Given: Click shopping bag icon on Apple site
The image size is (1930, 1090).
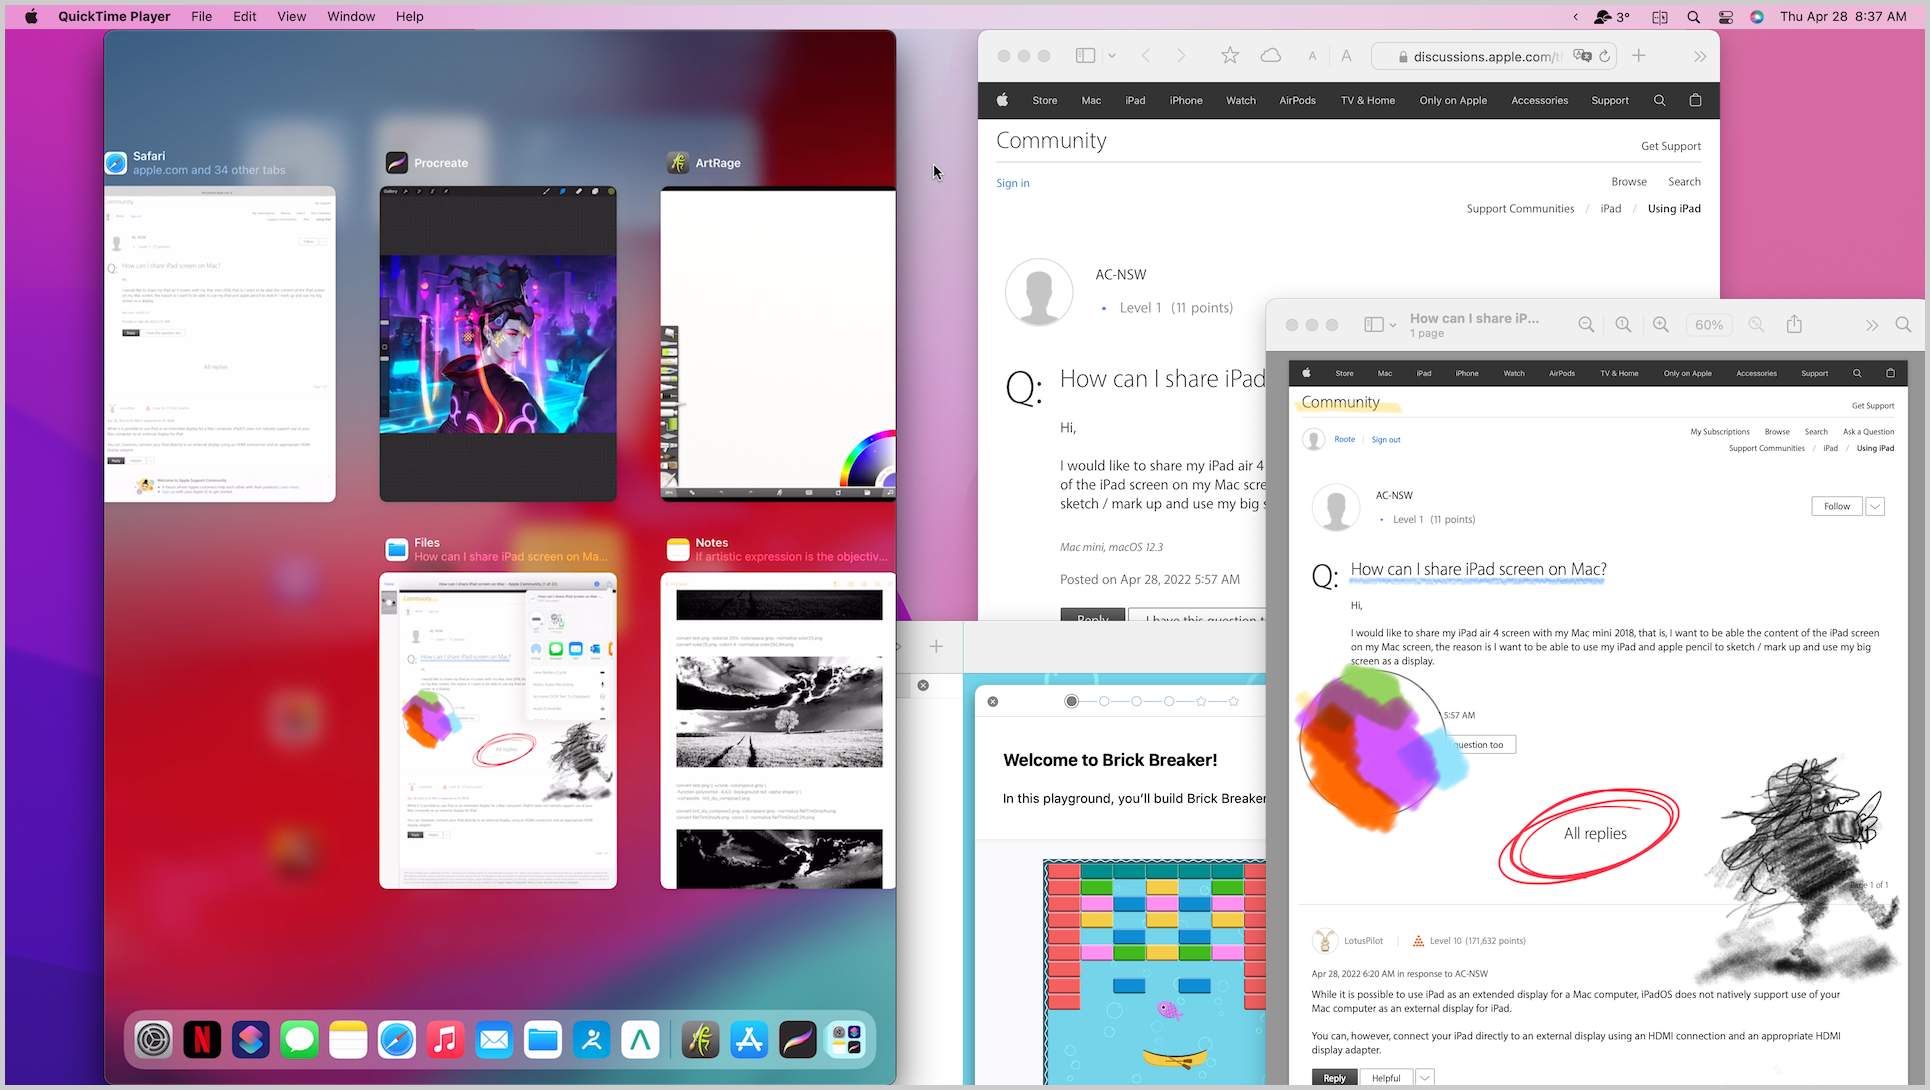Looking at the screenshot, I should (1695, 100).
